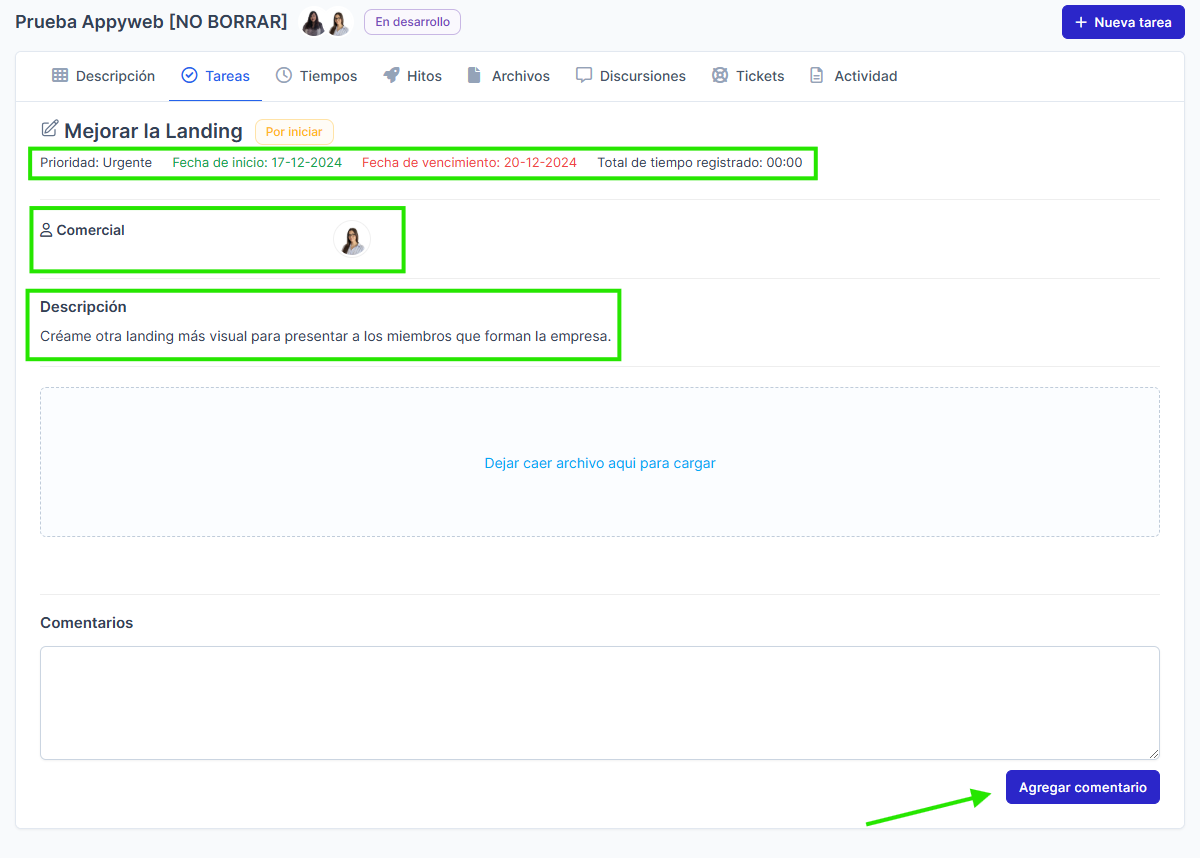Click the table icon of the Descripción tab

[x=60, y=76]
